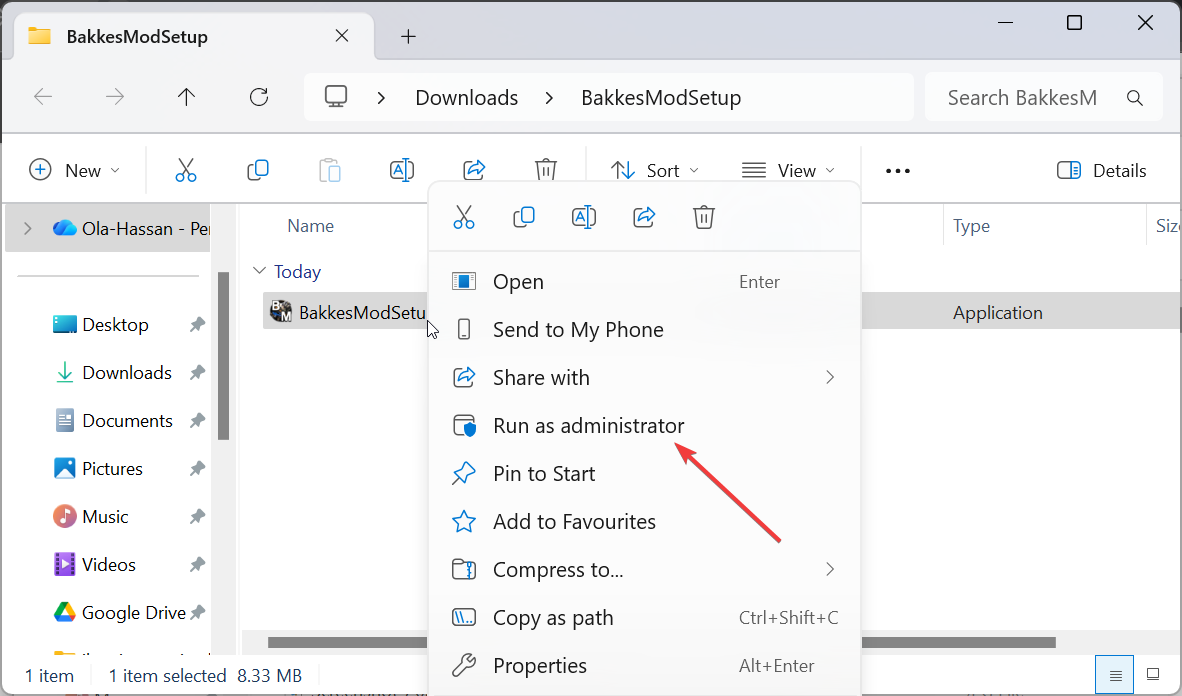Open a new tab with plus button
The width and height of the screenshot is (1182, 696).
coord(408,36)
